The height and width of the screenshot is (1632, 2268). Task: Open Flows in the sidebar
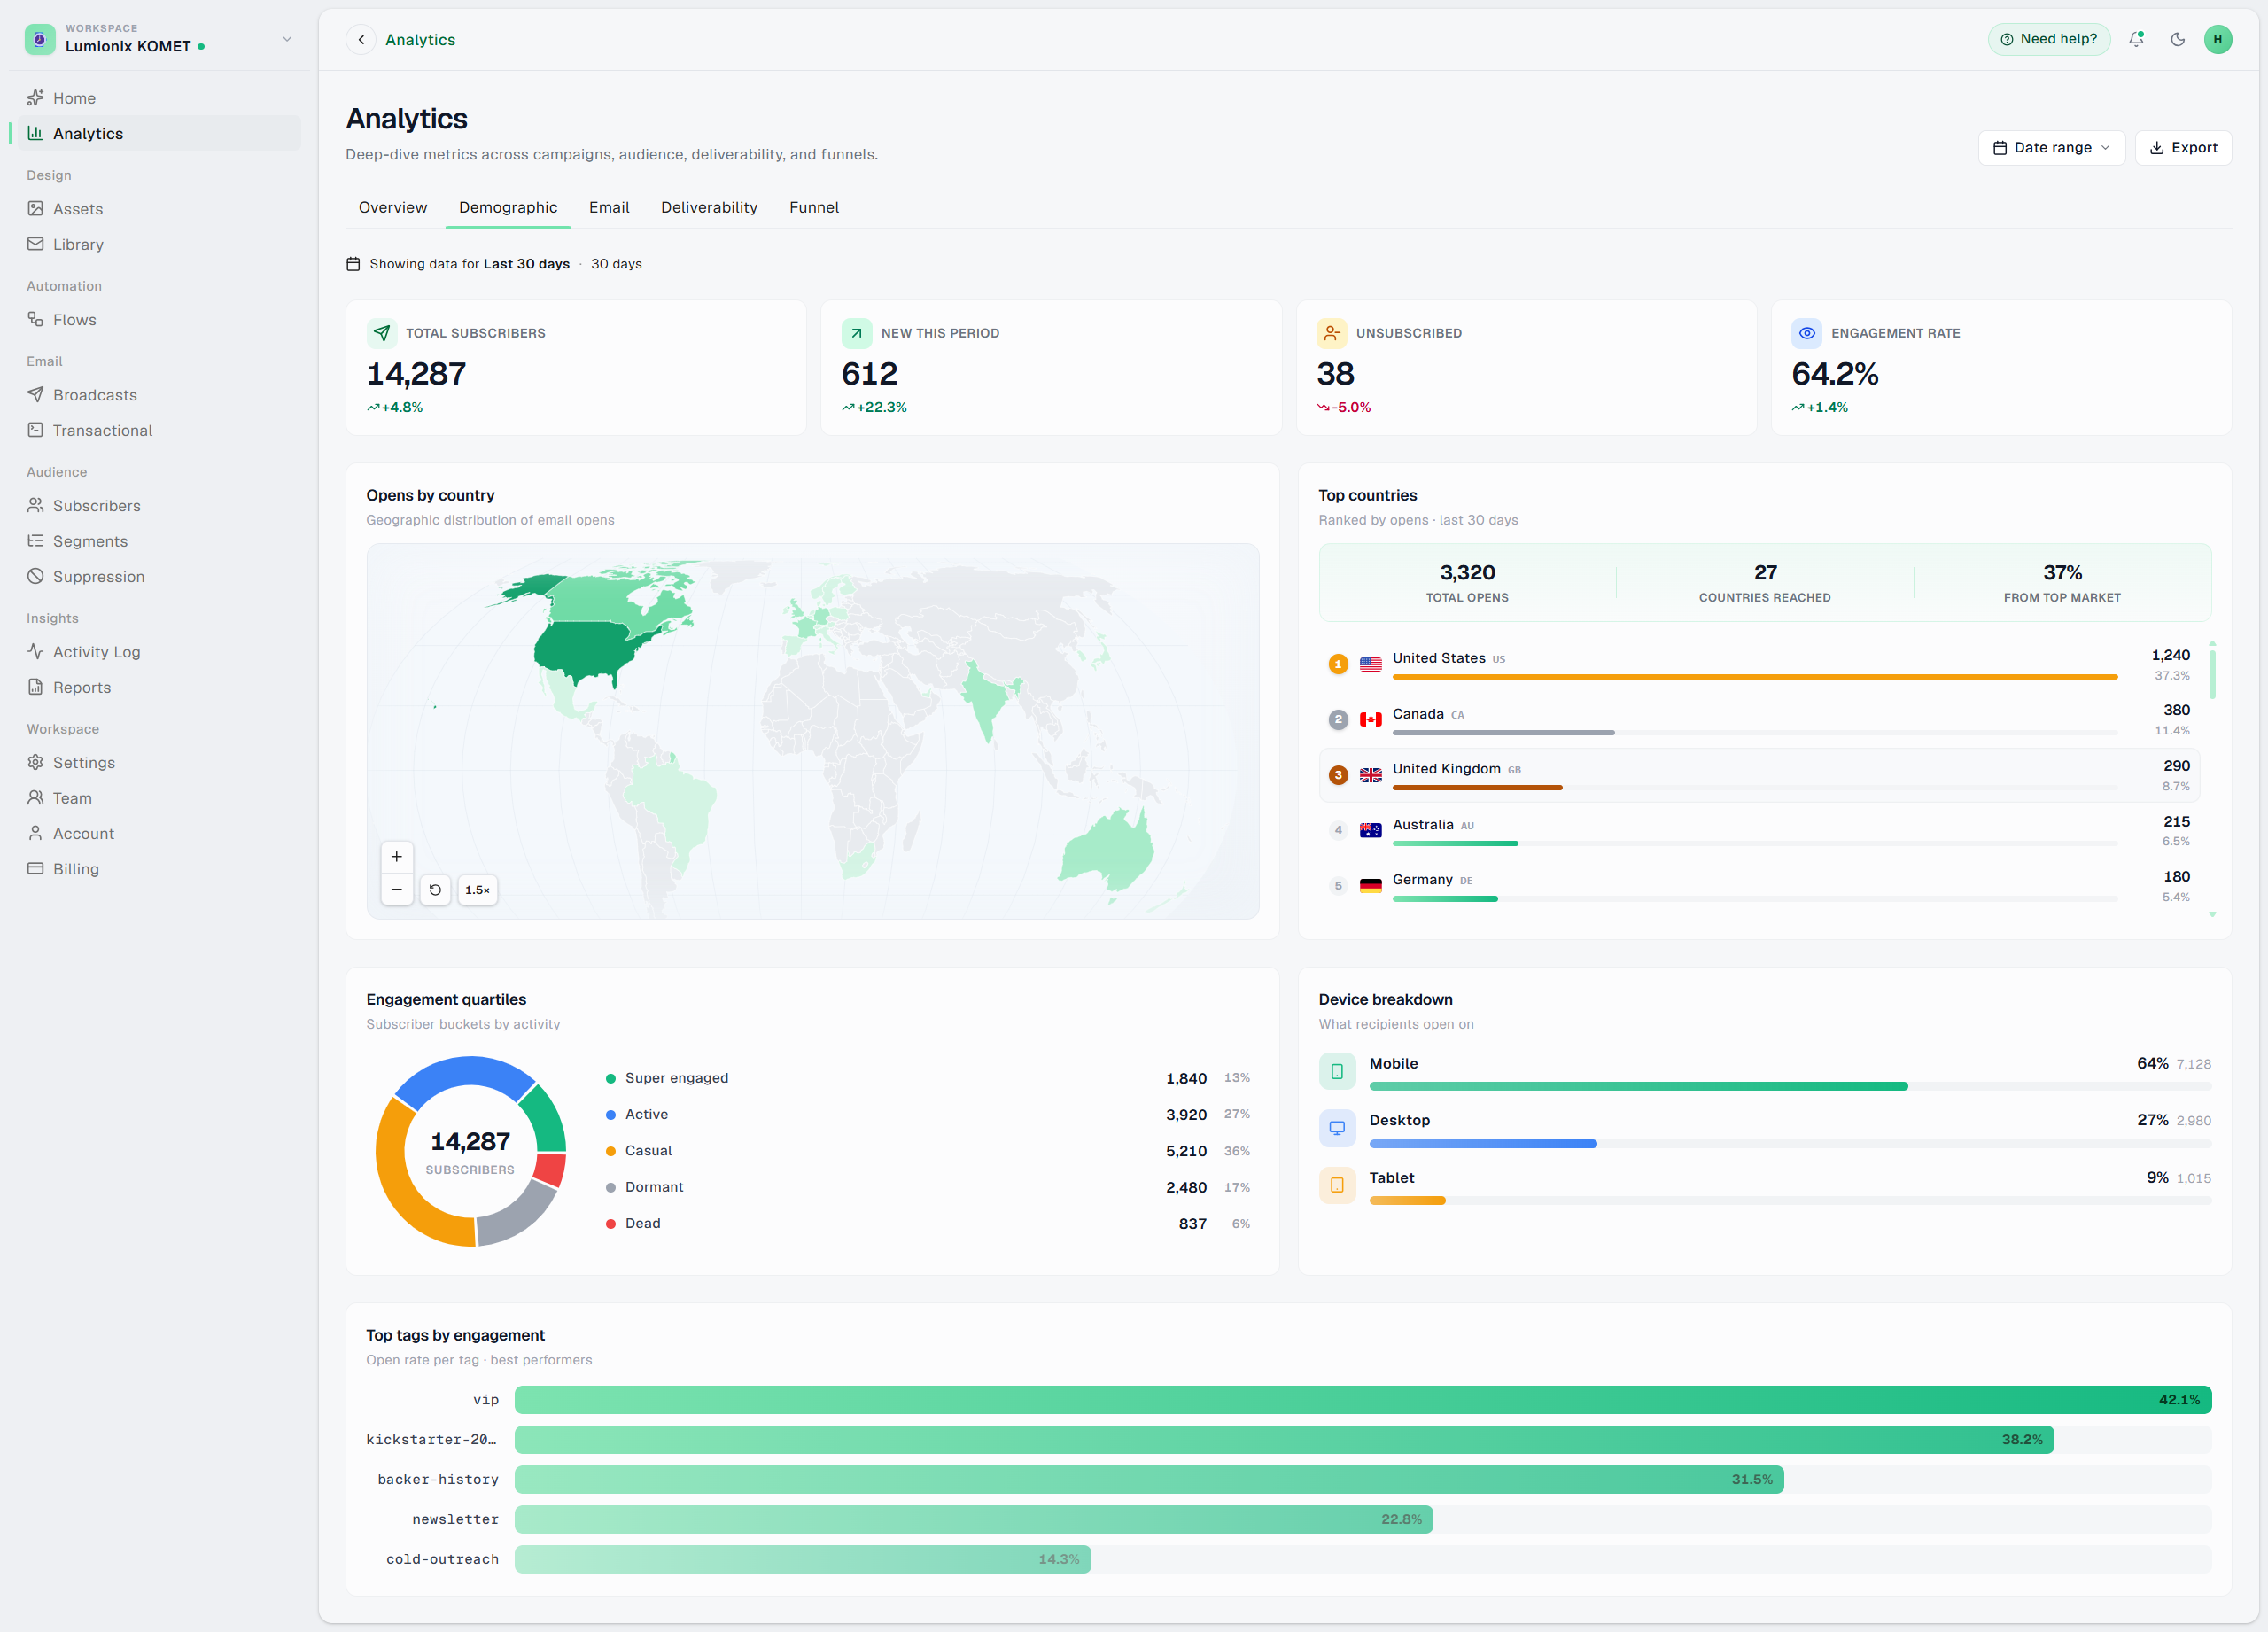pyautogui.click(x=160, y=320)
